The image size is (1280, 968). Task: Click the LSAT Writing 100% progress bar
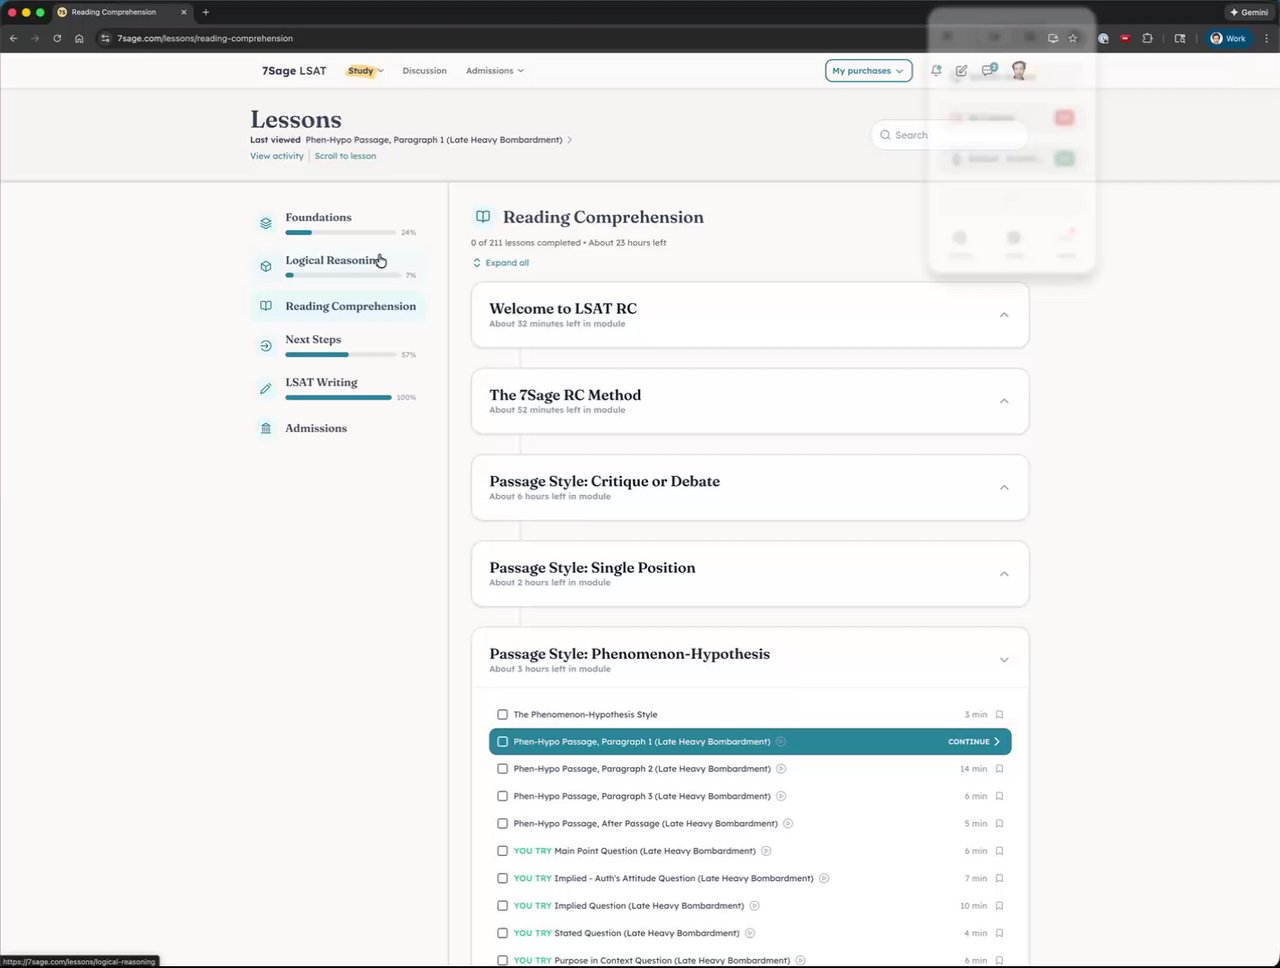[x=338, y=397]
